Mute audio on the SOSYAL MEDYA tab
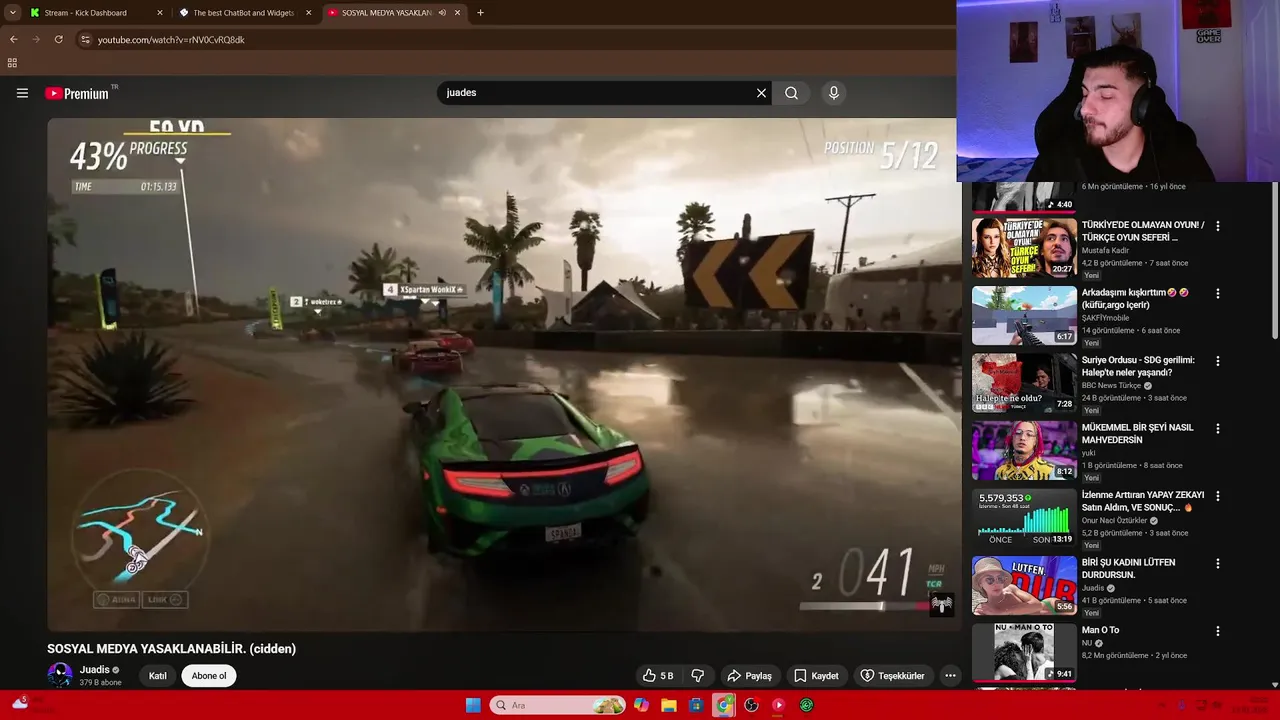The width and height of the screenshot is (1280, 720). 442,13
